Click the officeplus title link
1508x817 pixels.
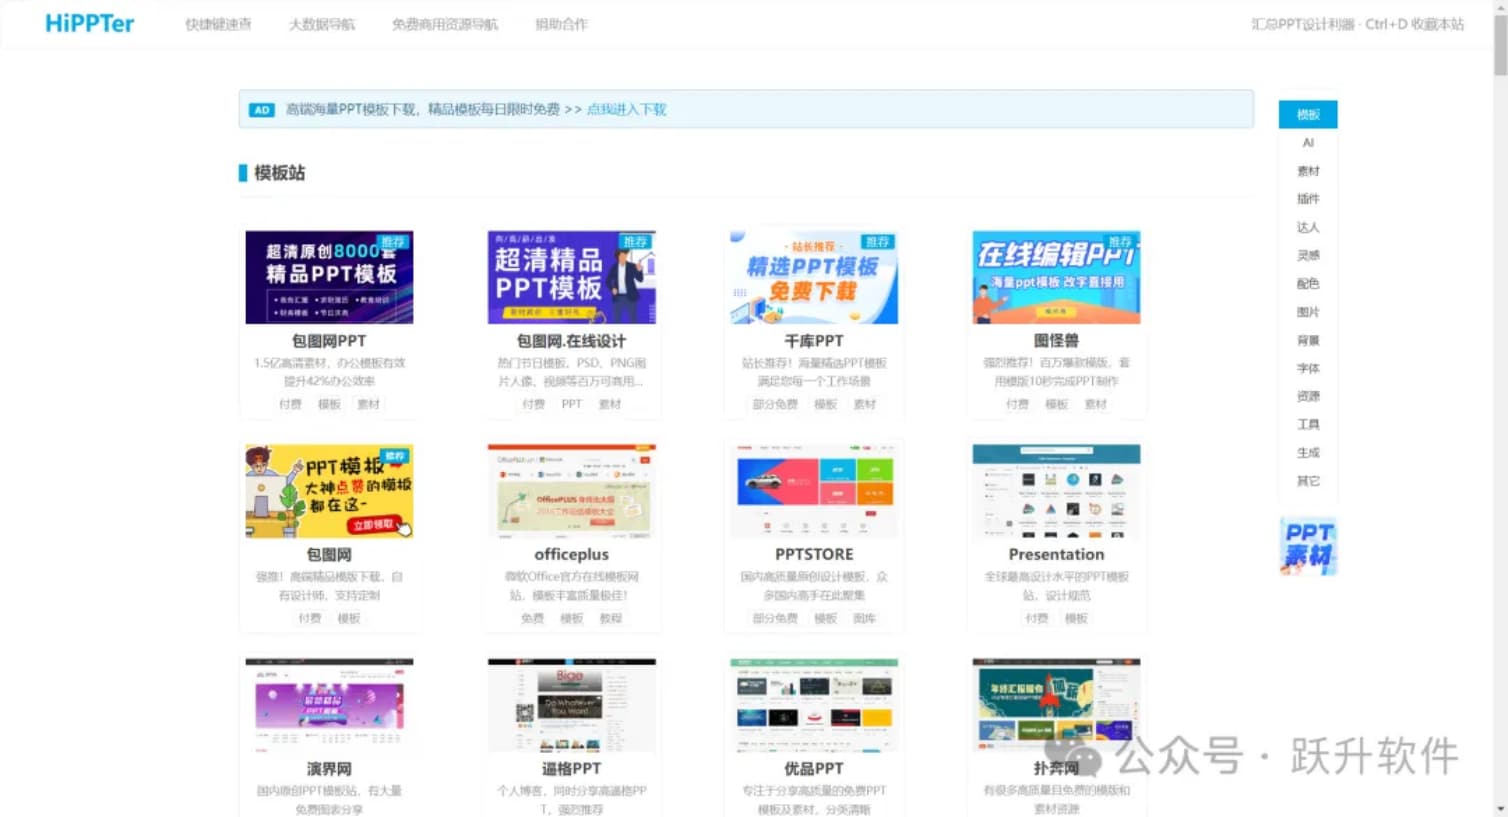pos(571,555)
